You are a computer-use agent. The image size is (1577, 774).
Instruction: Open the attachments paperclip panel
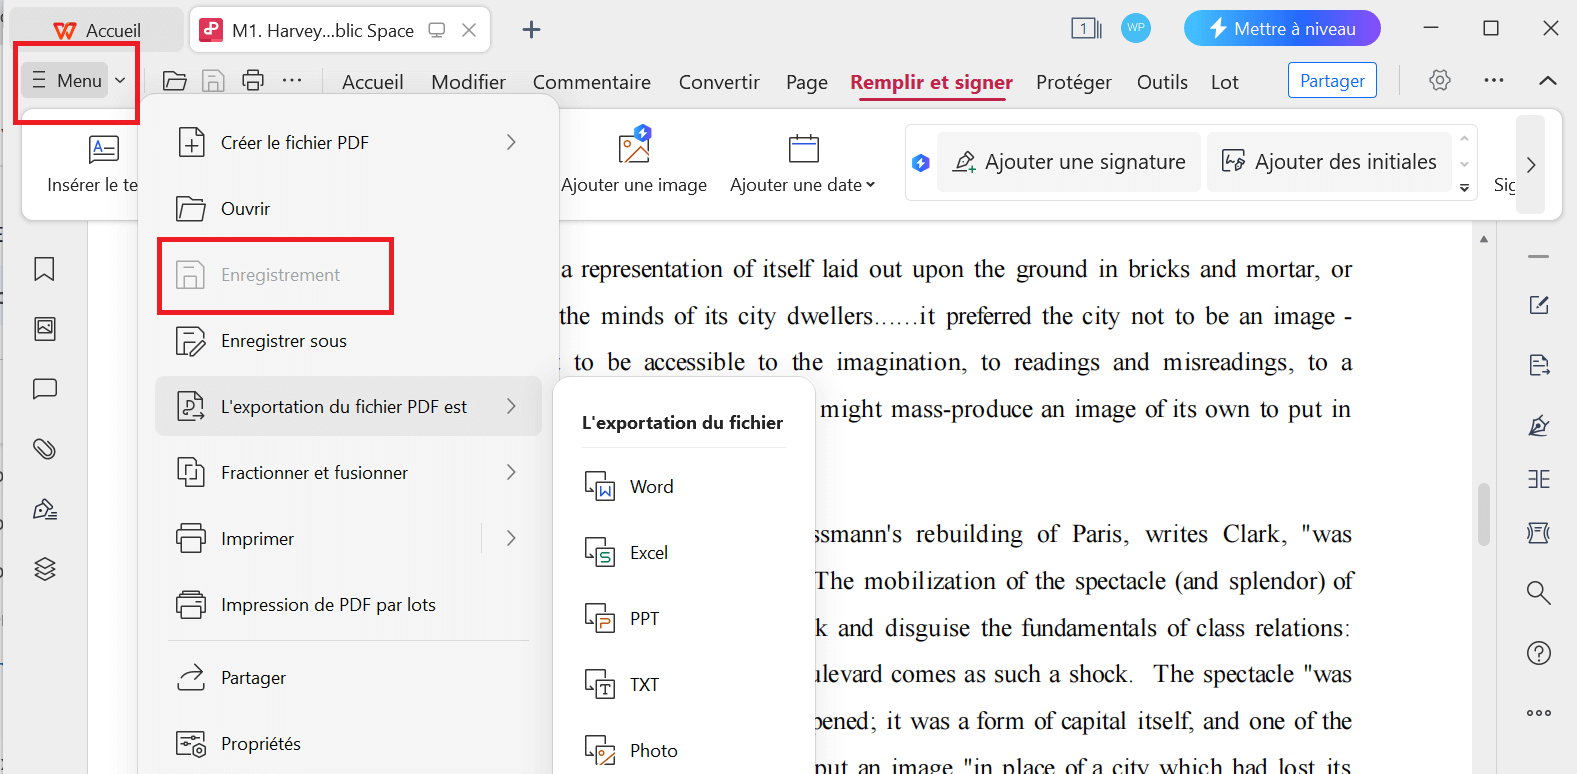45,449
